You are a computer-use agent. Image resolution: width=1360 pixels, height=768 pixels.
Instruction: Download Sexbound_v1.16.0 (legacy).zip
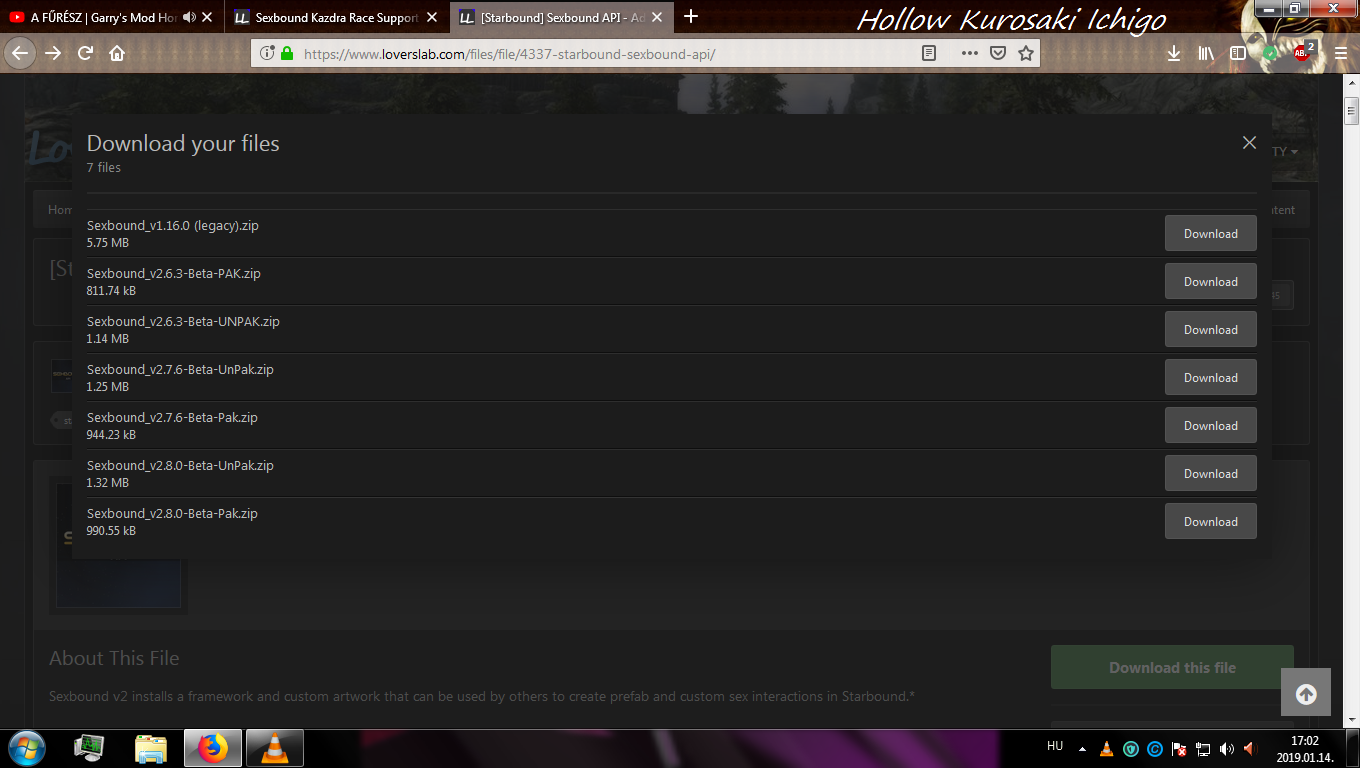coord(1210,233)
